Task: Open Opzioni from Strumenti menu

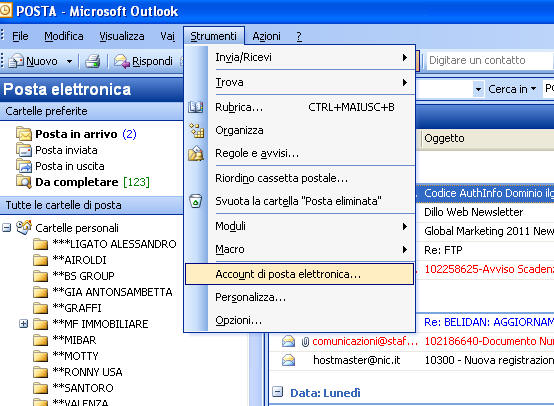Action: (300, 320)
